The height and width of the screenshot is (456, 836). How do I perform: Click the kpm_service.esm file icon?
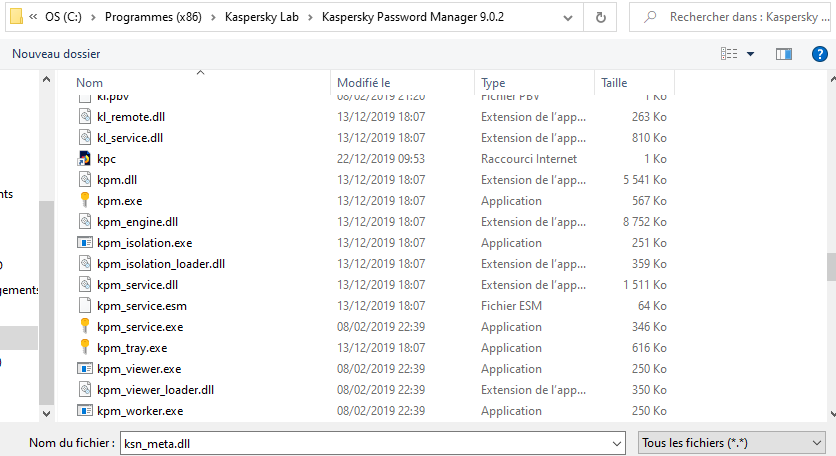tap(85, 306)
